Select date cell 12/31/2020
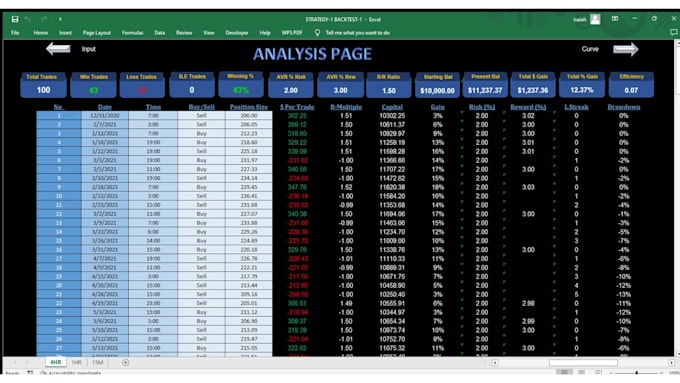 click(105, 116)
